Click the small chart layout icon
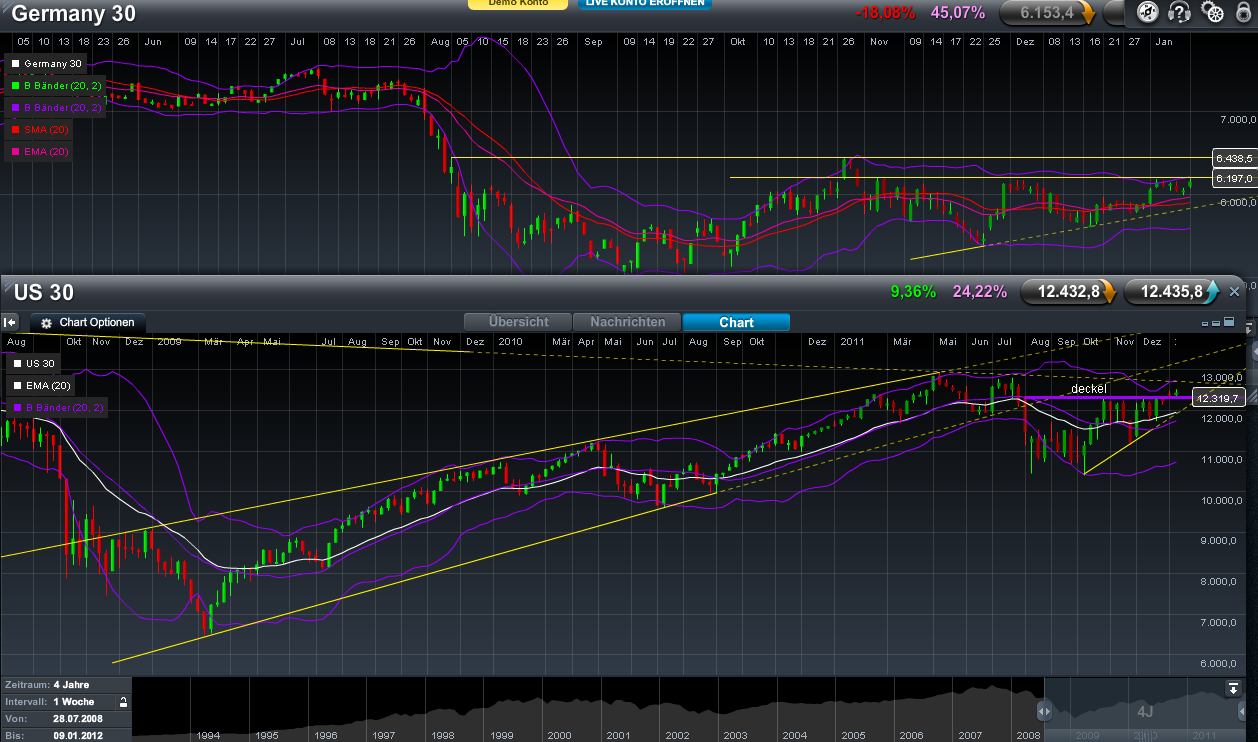 1204,323
